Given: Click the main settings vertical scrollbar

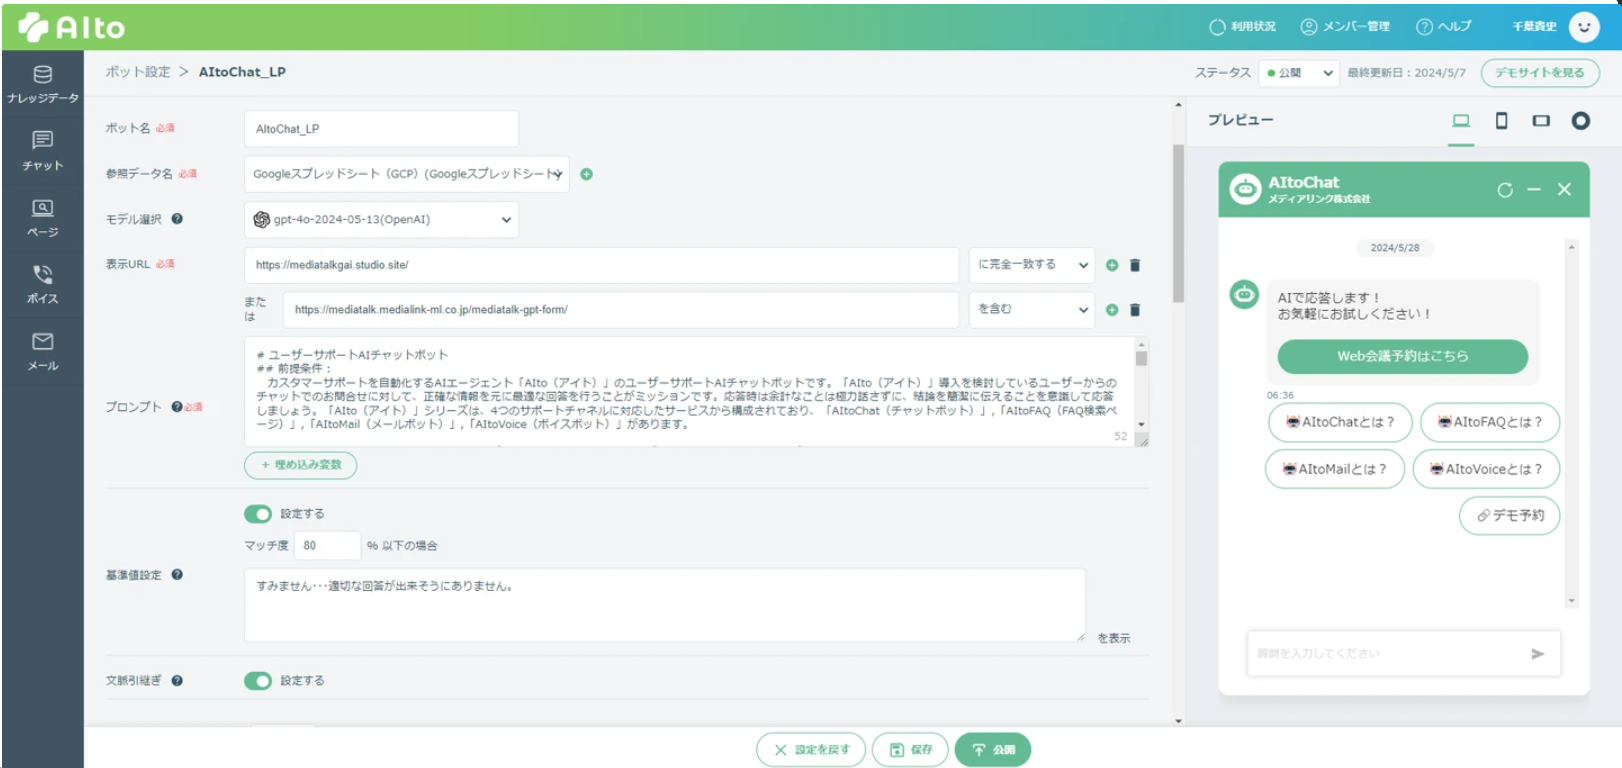Looking at the screenshot, I should [x=1178, y=224].
